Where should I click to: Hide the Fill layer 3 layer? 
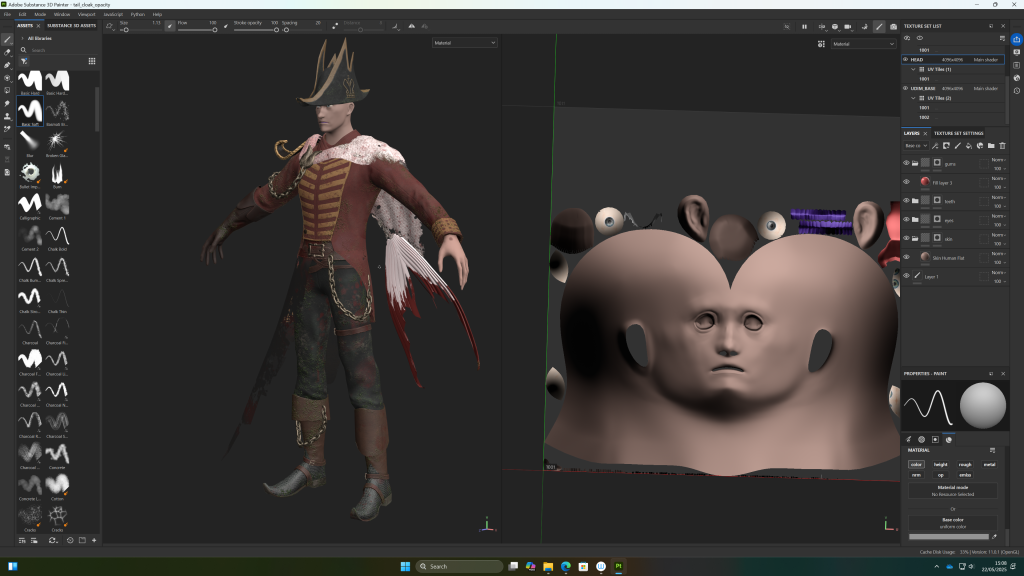[x=906, y=182]
